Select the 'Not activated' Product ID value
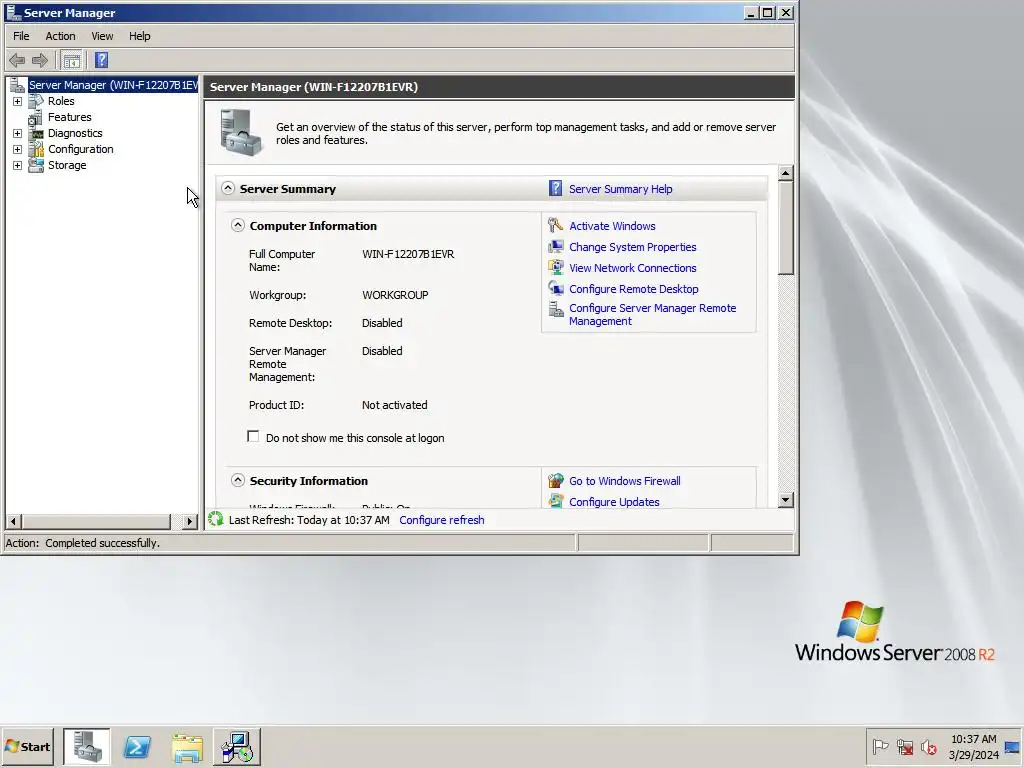Image resolution: width=1024 pixels, height=768 pixels. pyautogui.click(x=394, y=405)
